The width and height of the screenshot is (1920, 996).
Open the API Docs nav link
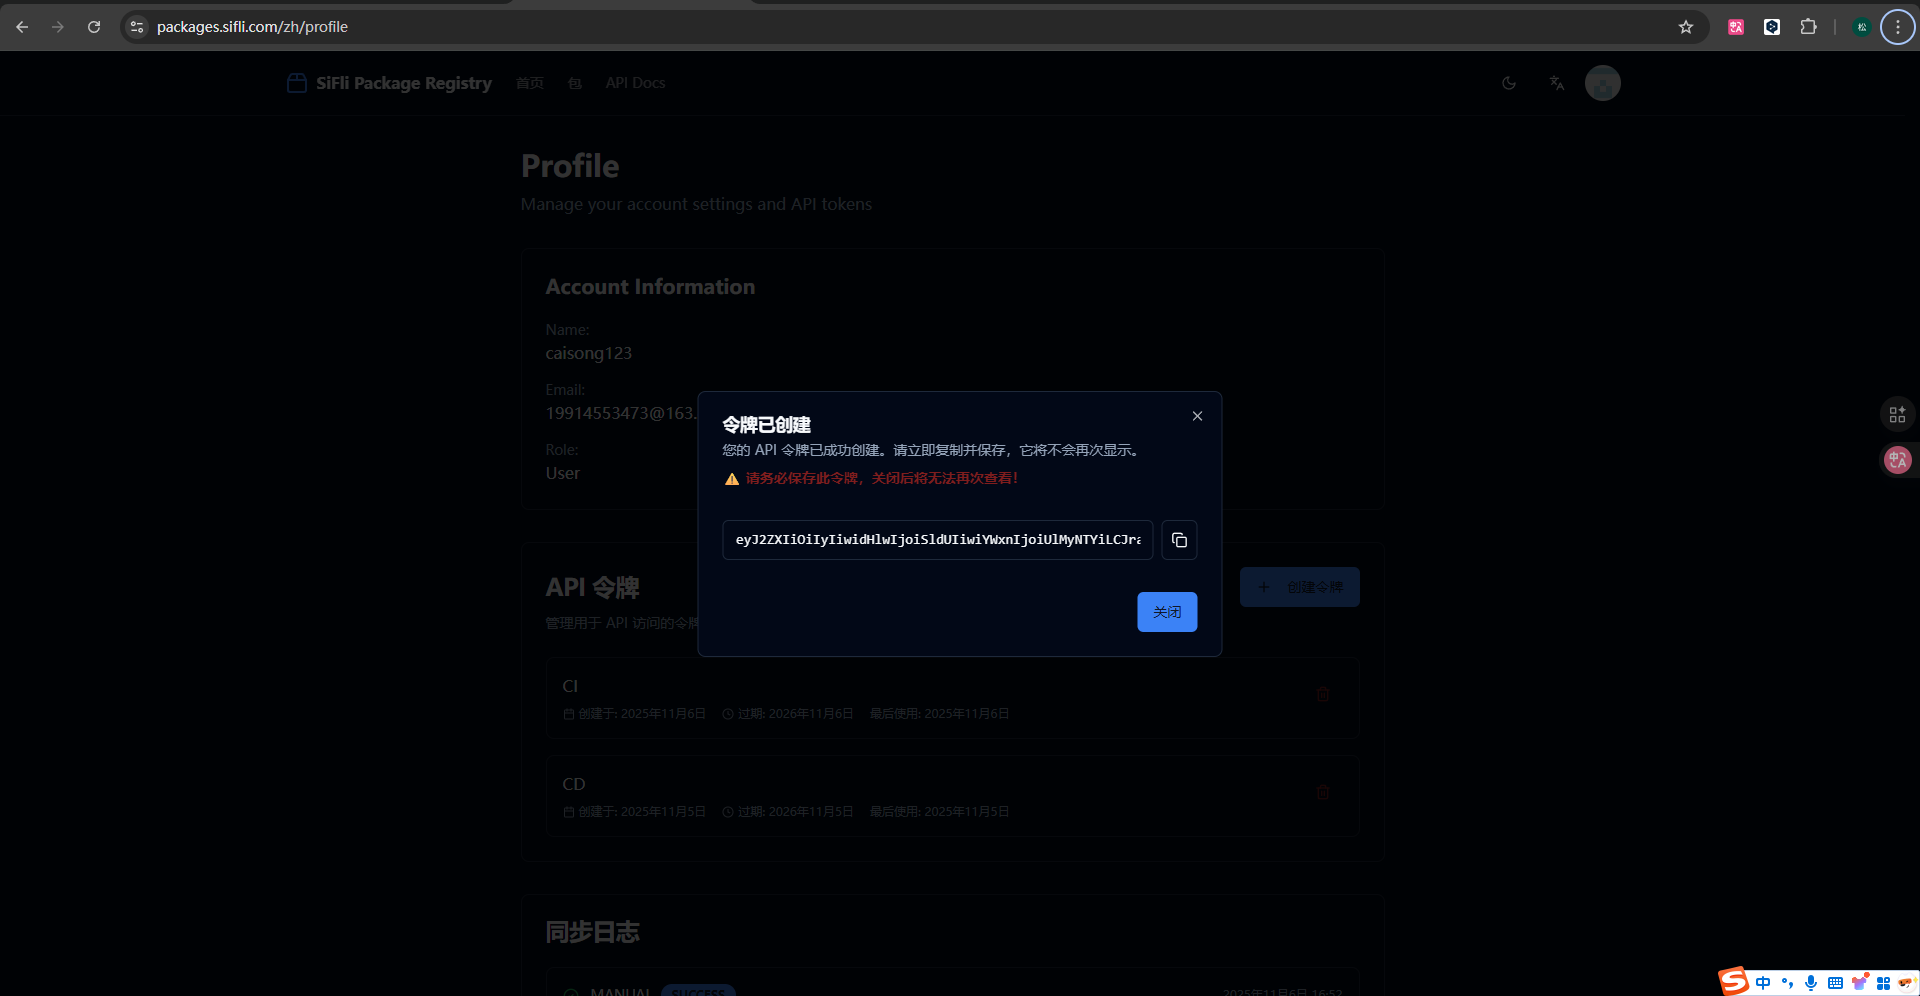tap(635, 83)
